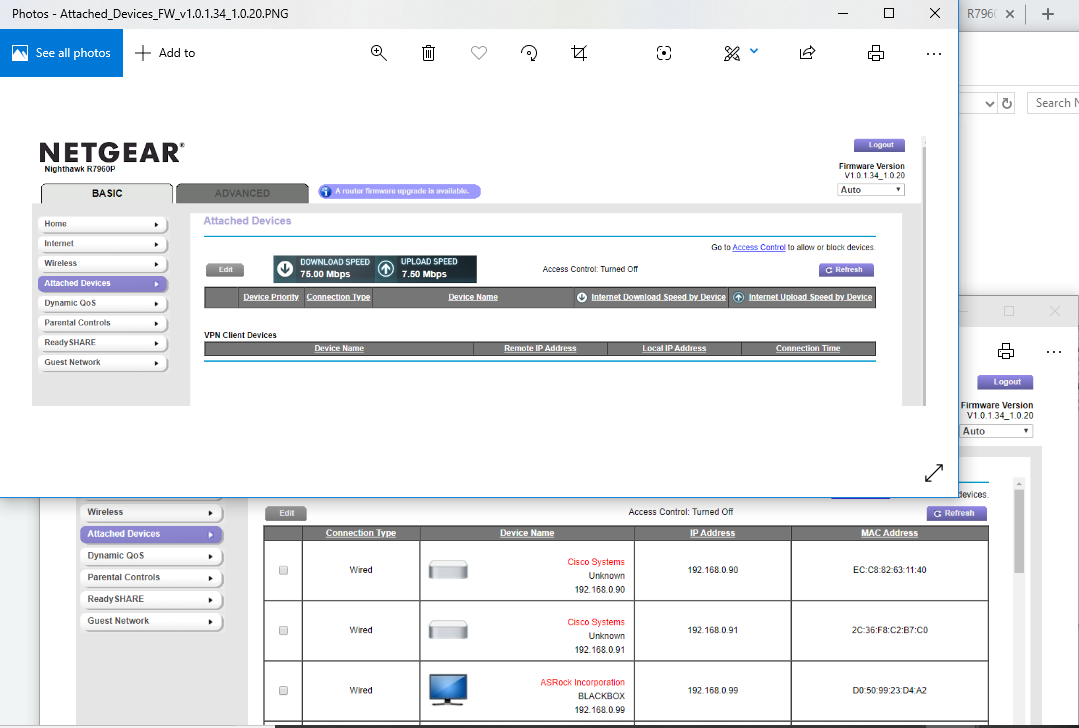Open the share icon in Photos toolbar
This screenshot has height=728, width=1079.
(807, 53)
